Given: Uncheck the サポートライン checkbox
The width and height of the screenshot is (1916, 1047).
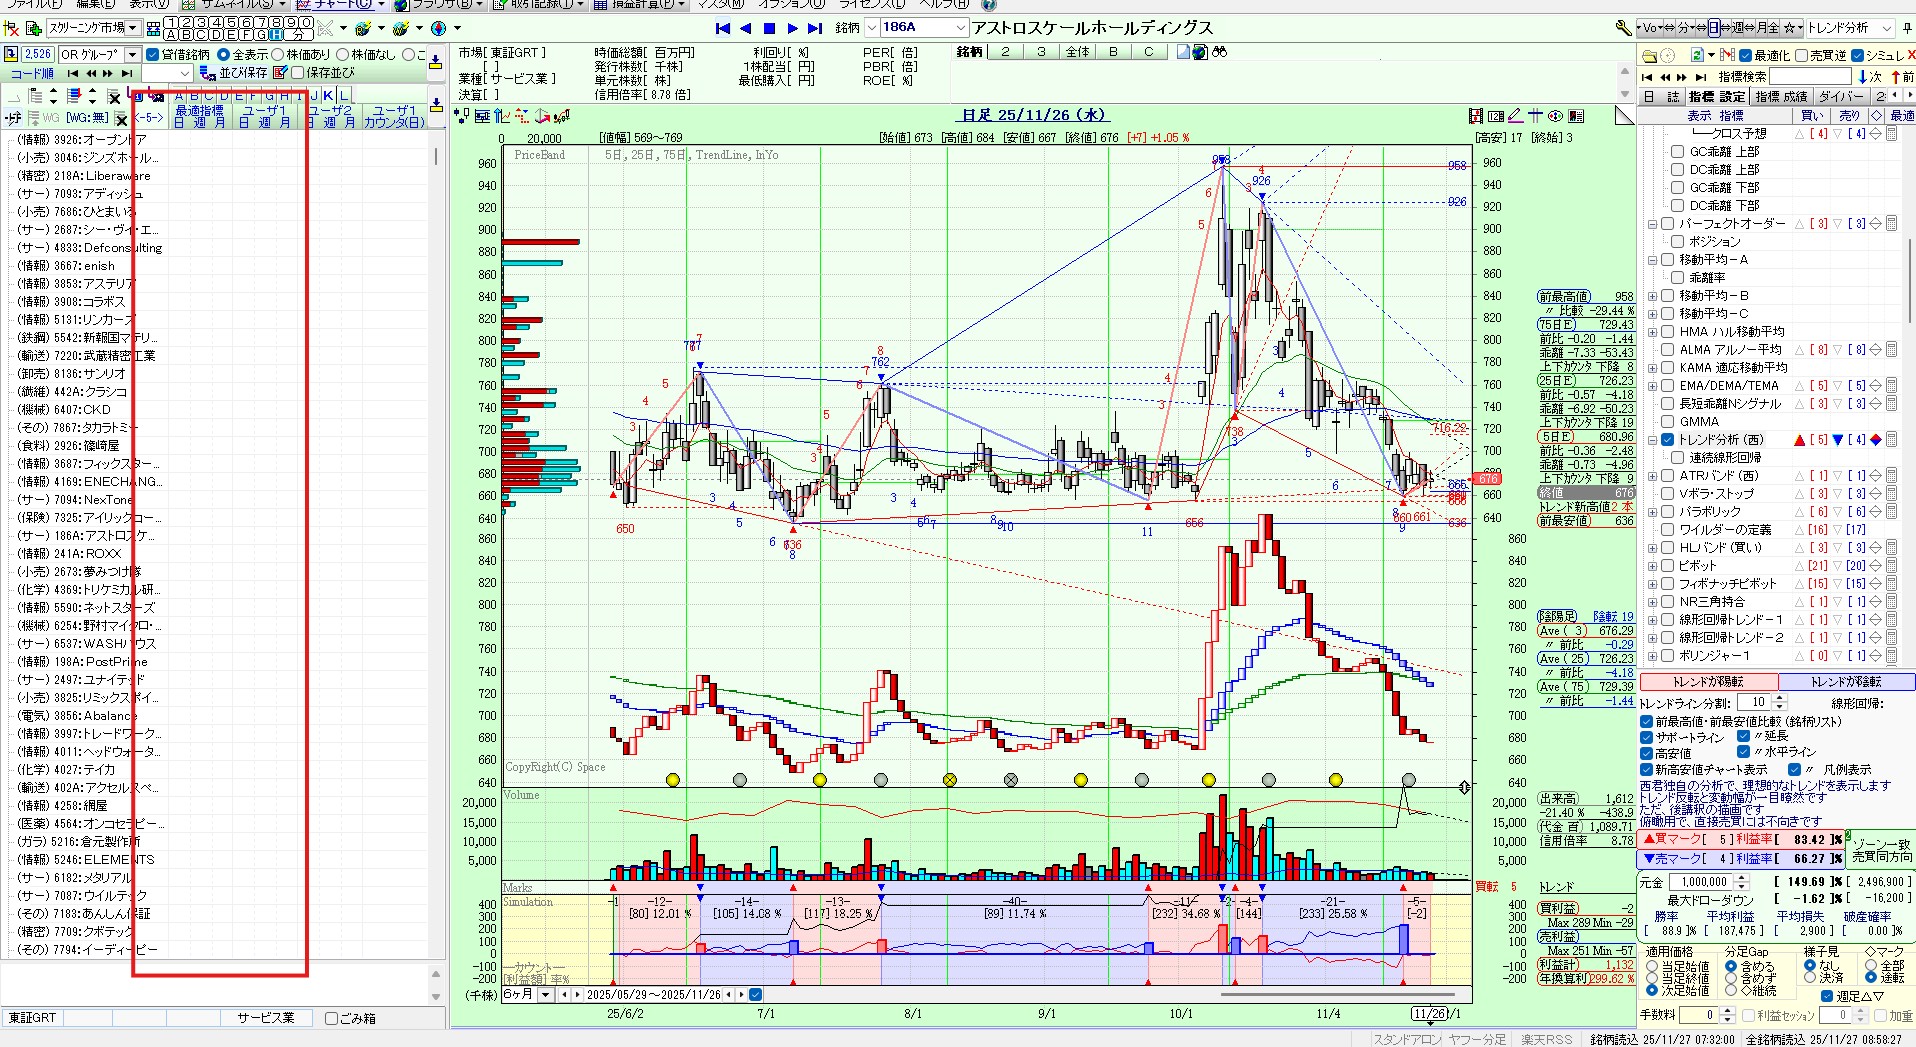Looking at the screenshot, I should (x=1647, y=738).
